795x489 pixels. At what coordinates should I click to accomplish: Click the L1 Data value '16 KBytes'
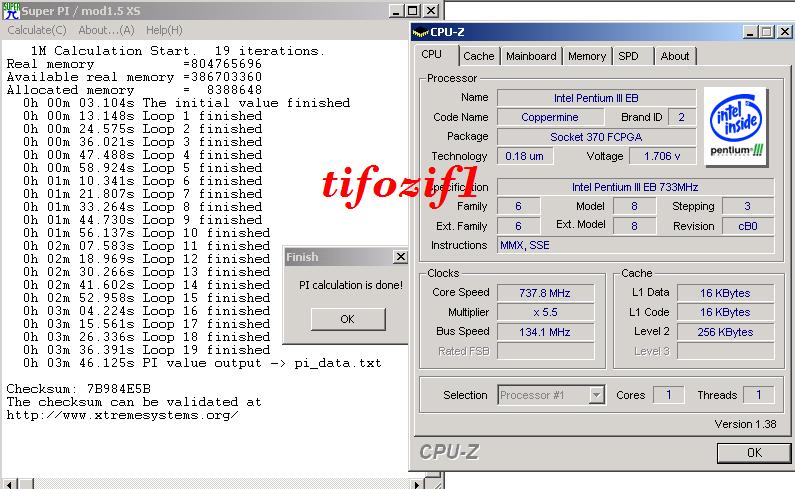(726, 293)
